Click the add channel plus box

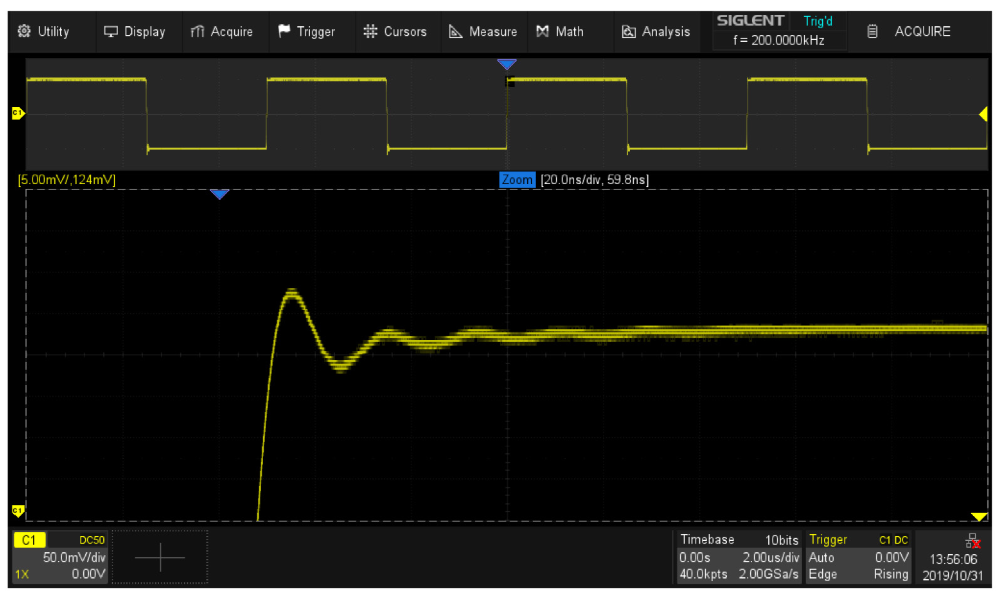click(x=160, y=557)
